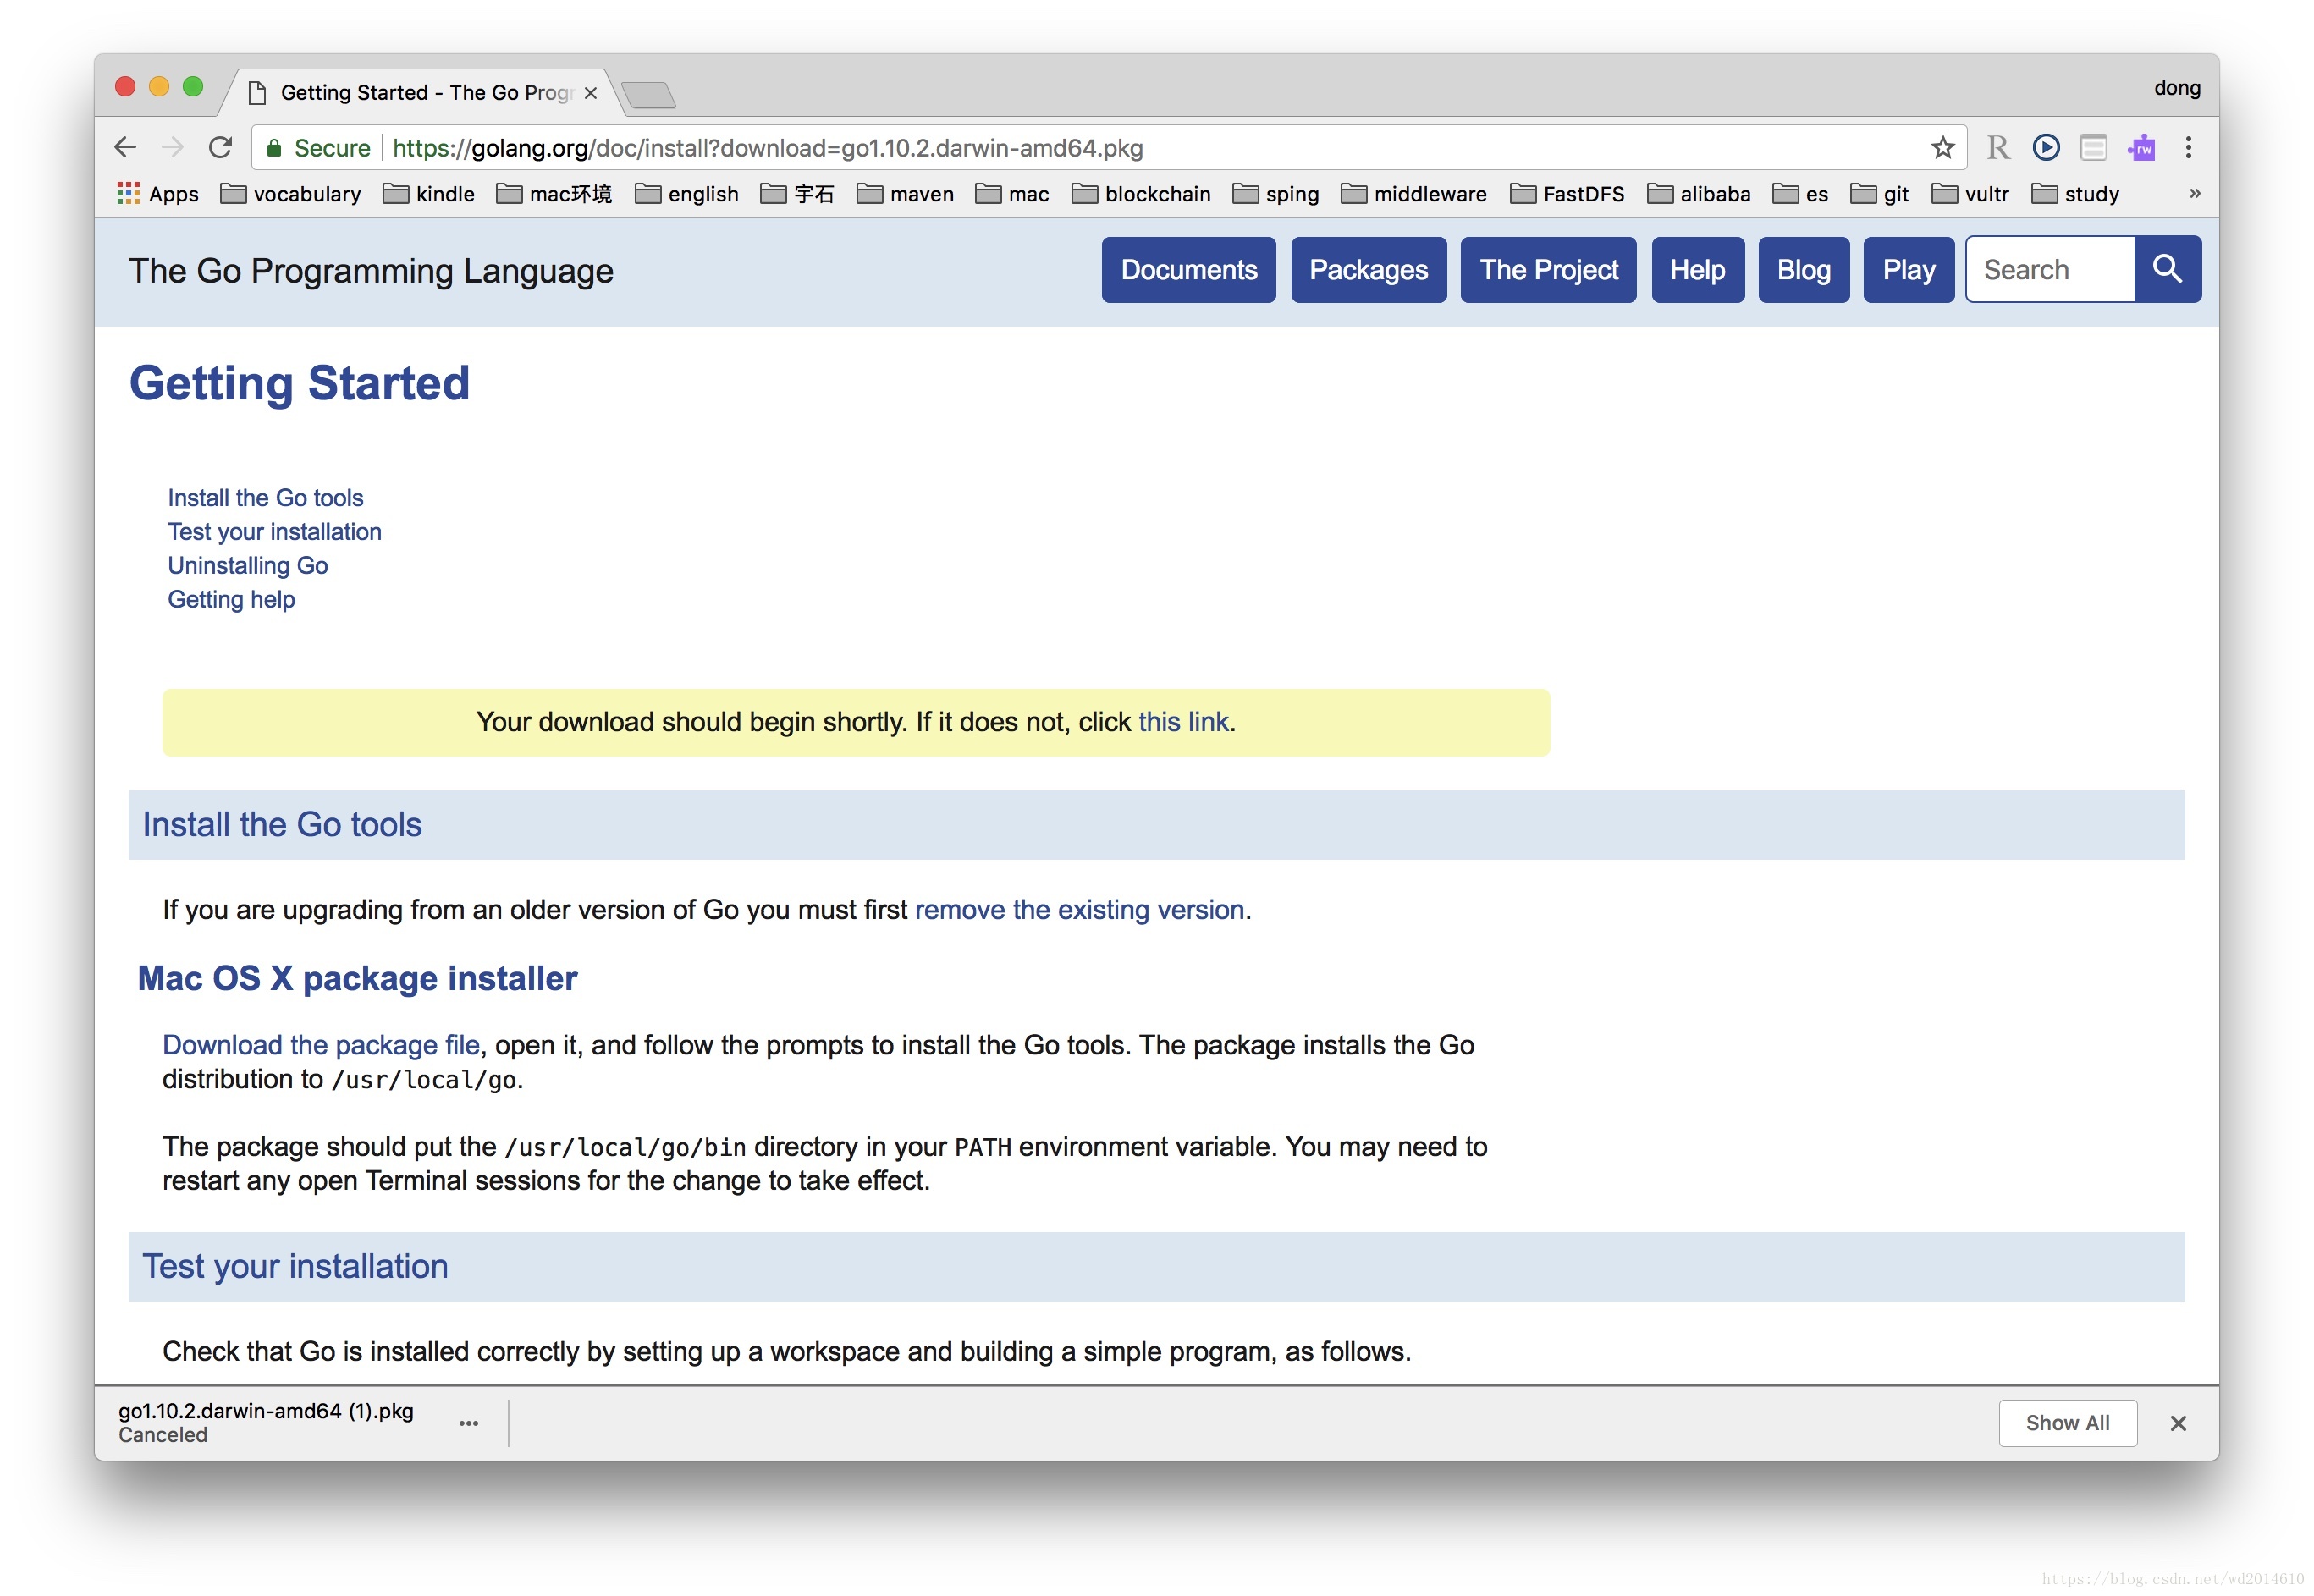Screen dimensions: 2314x1596
Task: Click The Go Programming Language title
Action: [x=371, y=271]
